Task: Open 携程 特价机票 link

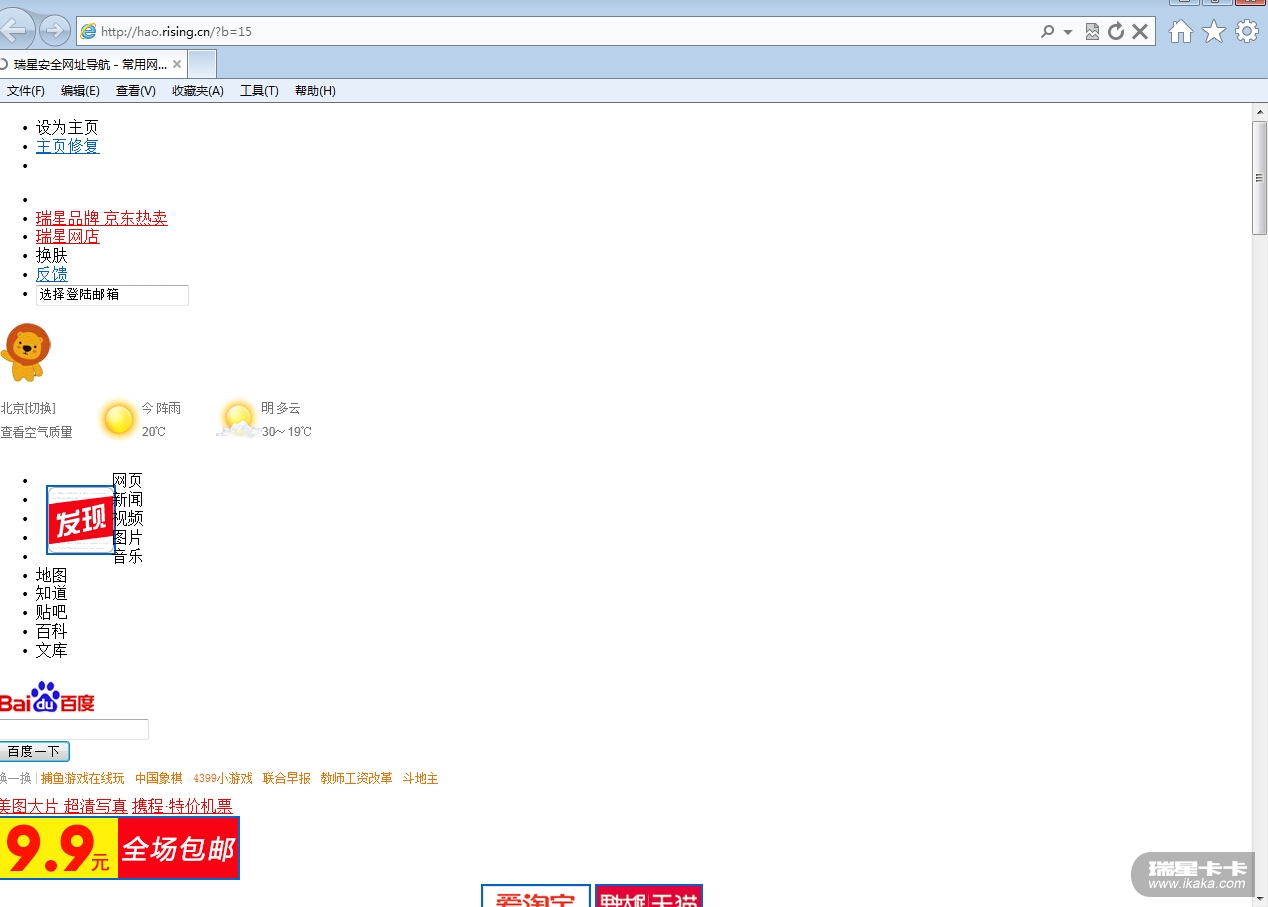Action: pos(182,806)
